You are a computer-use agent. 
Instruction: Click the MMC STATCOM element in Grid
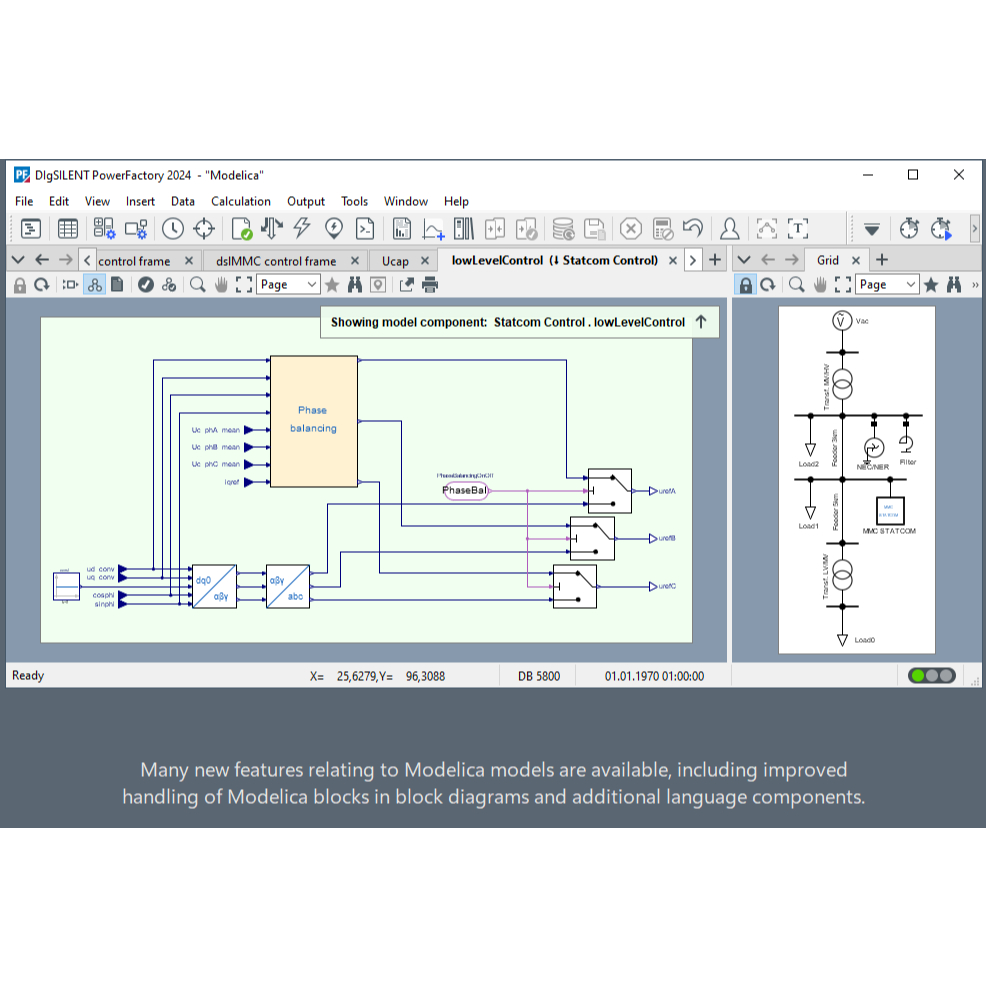tap(890, 510)
